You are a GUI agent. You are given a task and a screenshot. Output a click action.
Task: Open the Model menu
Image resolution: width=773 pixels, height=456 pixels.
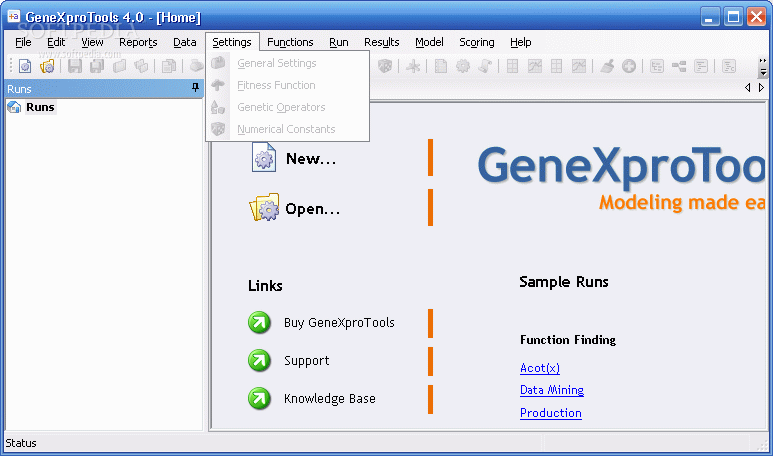click(429, 42)
